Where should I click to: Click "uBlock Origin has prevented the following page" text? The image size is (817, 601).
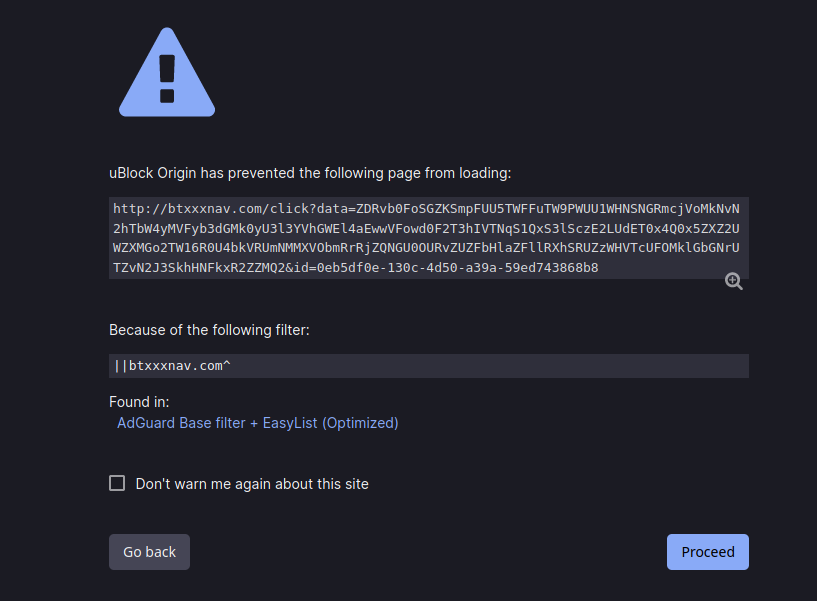click(265, 173)
